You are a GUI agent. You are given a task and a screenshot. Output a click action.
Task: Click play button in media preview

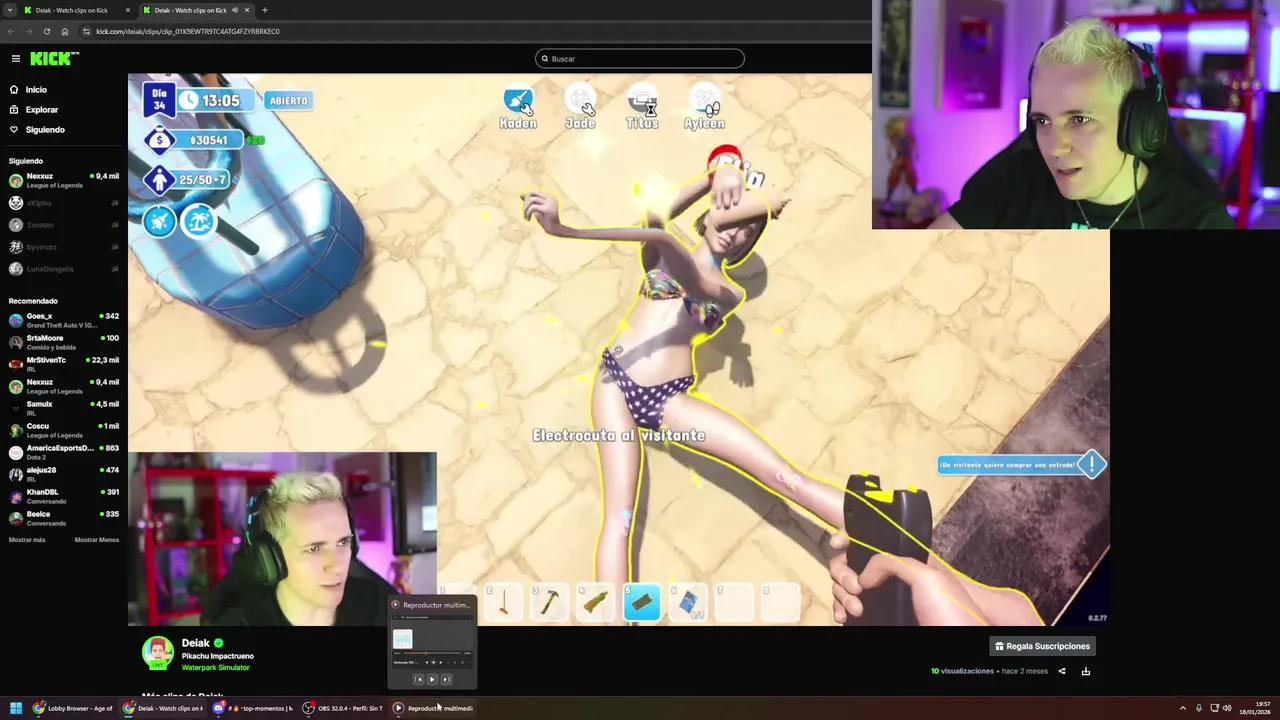432,680
